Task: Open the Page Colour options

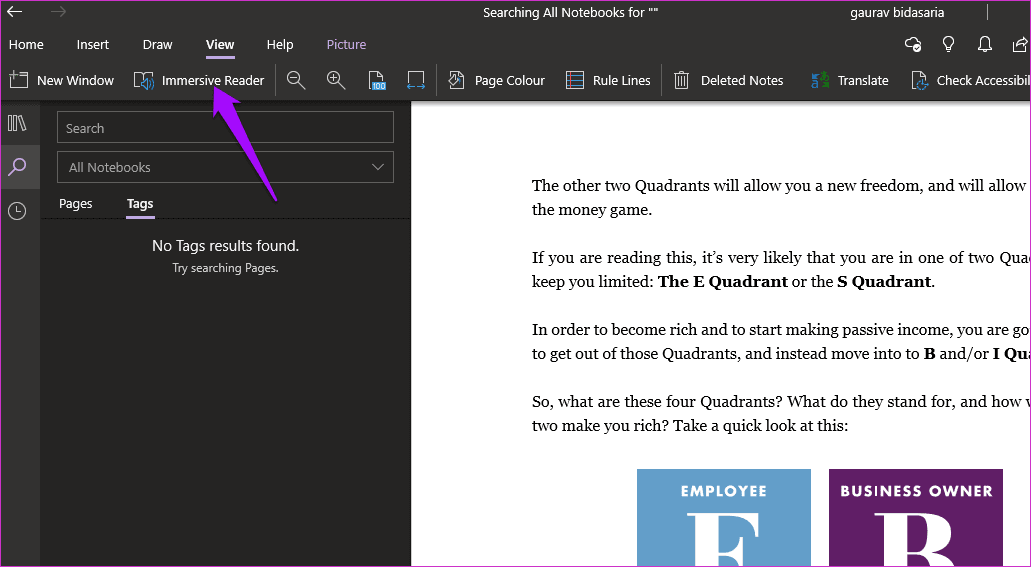Action: 496,80
